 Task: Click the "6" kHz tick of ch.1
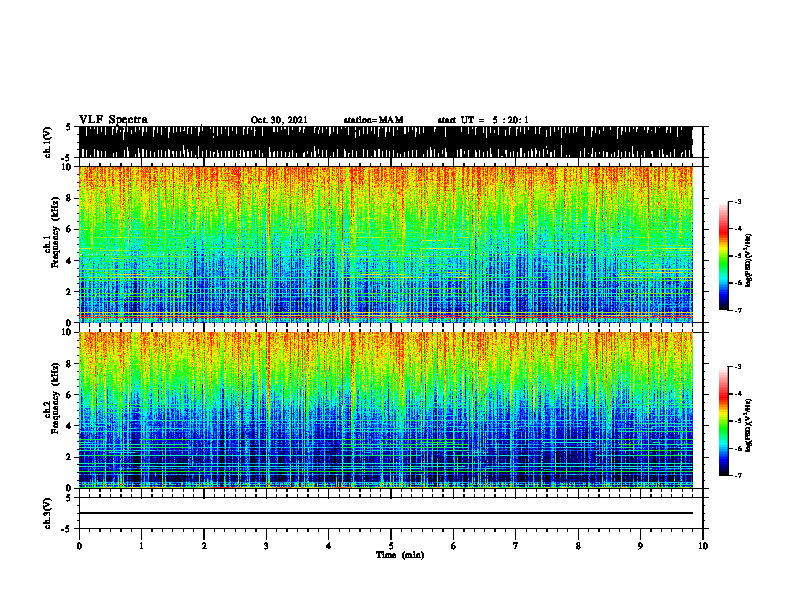70,229
